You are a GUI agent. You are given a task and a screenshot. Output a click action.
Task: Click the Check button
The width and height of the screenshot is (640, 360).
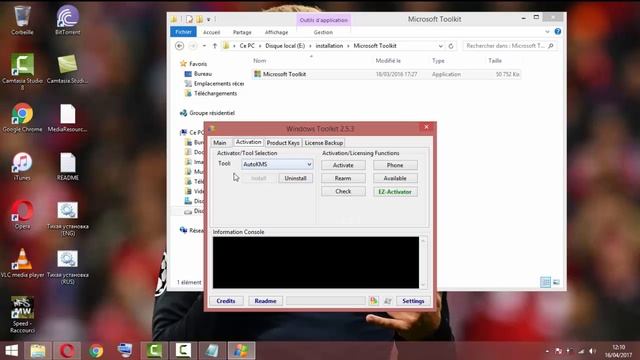[x=343, y=191]
